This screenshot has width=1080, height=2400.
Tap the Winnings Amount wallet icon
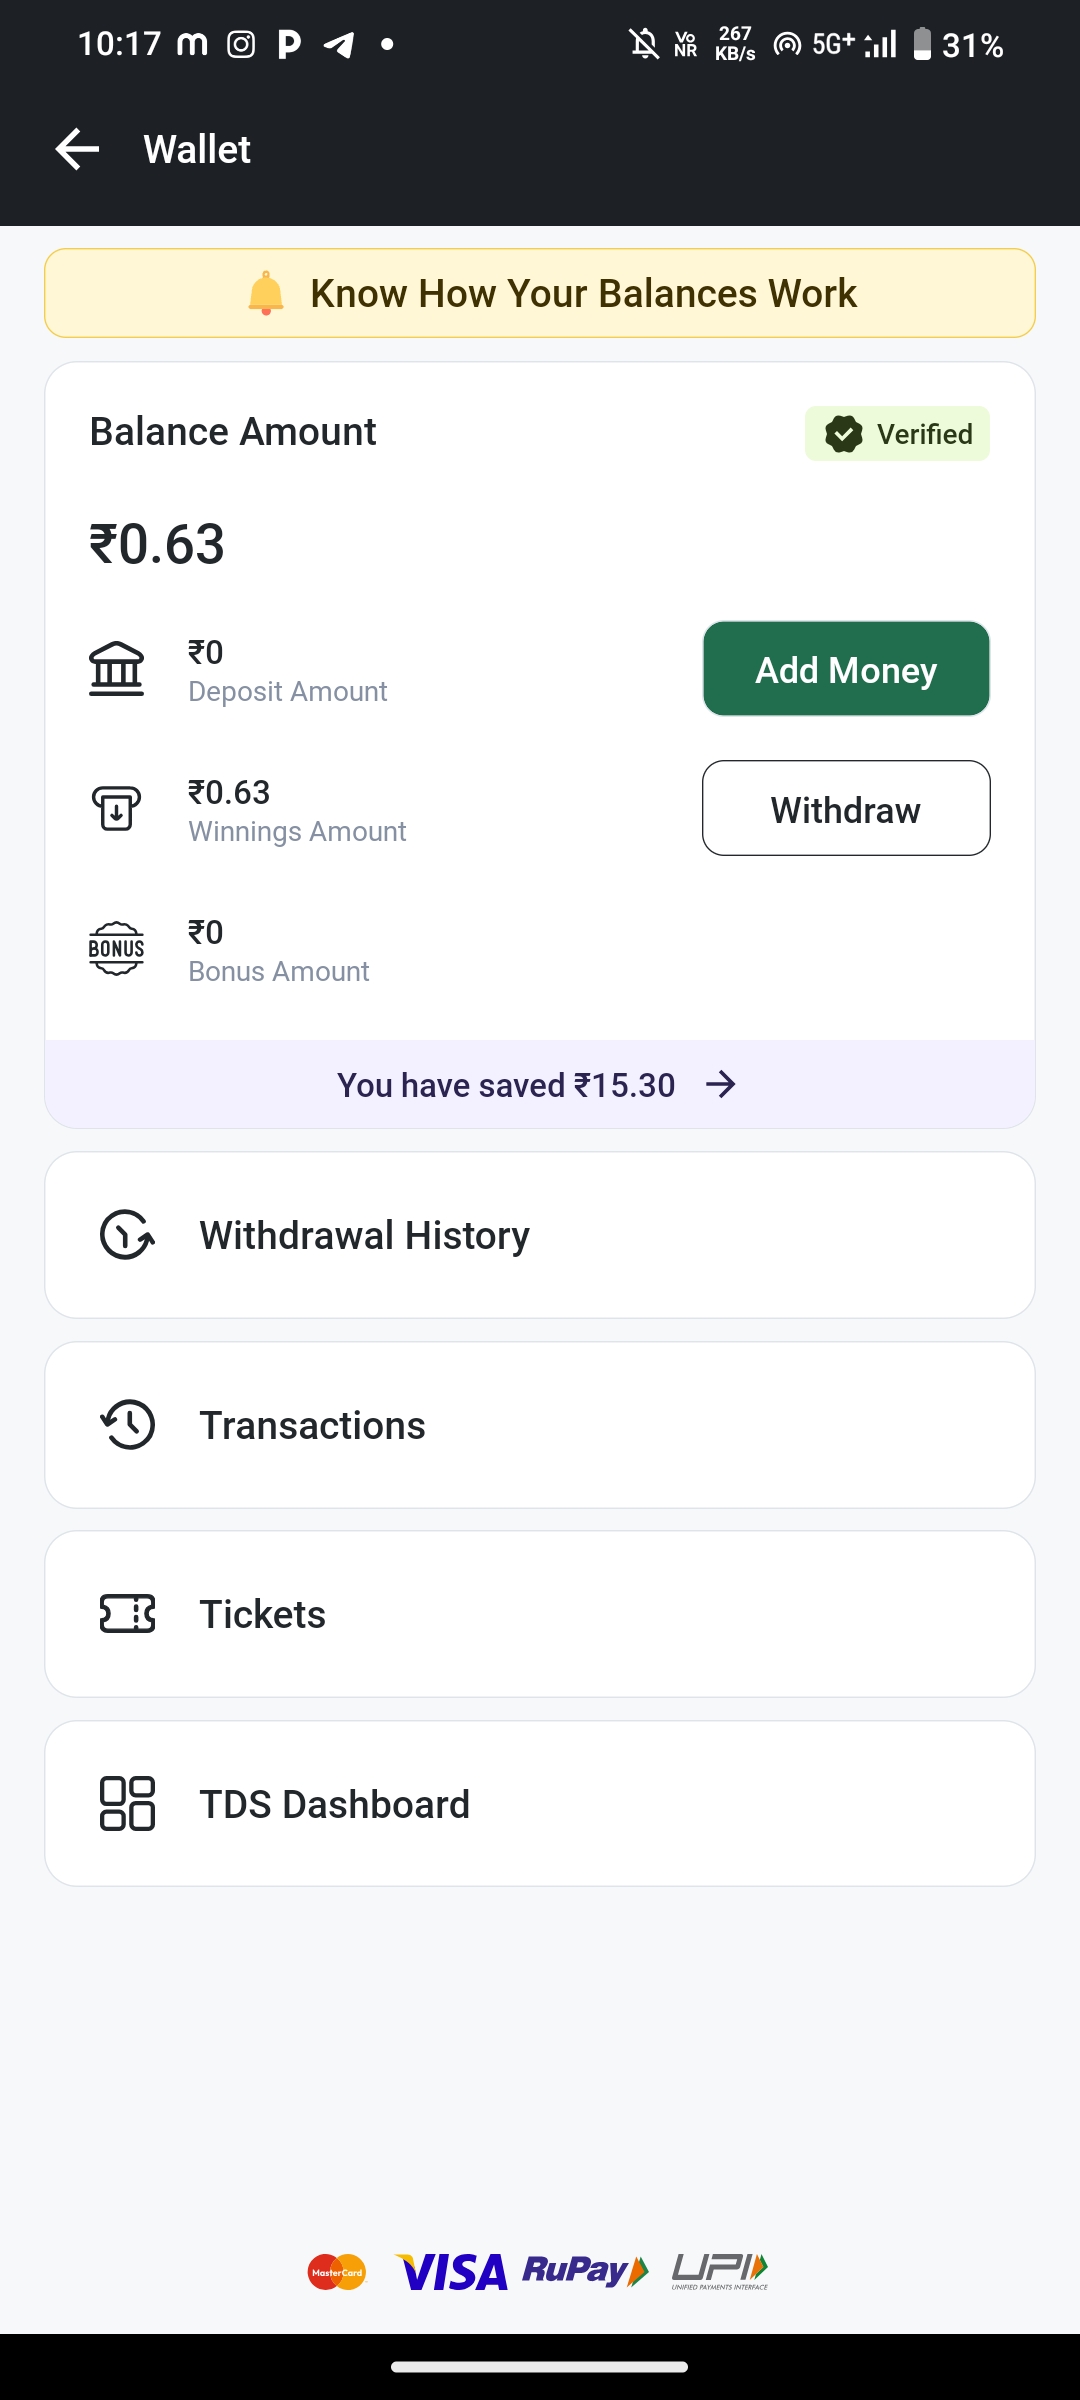[x=116, y=808]
